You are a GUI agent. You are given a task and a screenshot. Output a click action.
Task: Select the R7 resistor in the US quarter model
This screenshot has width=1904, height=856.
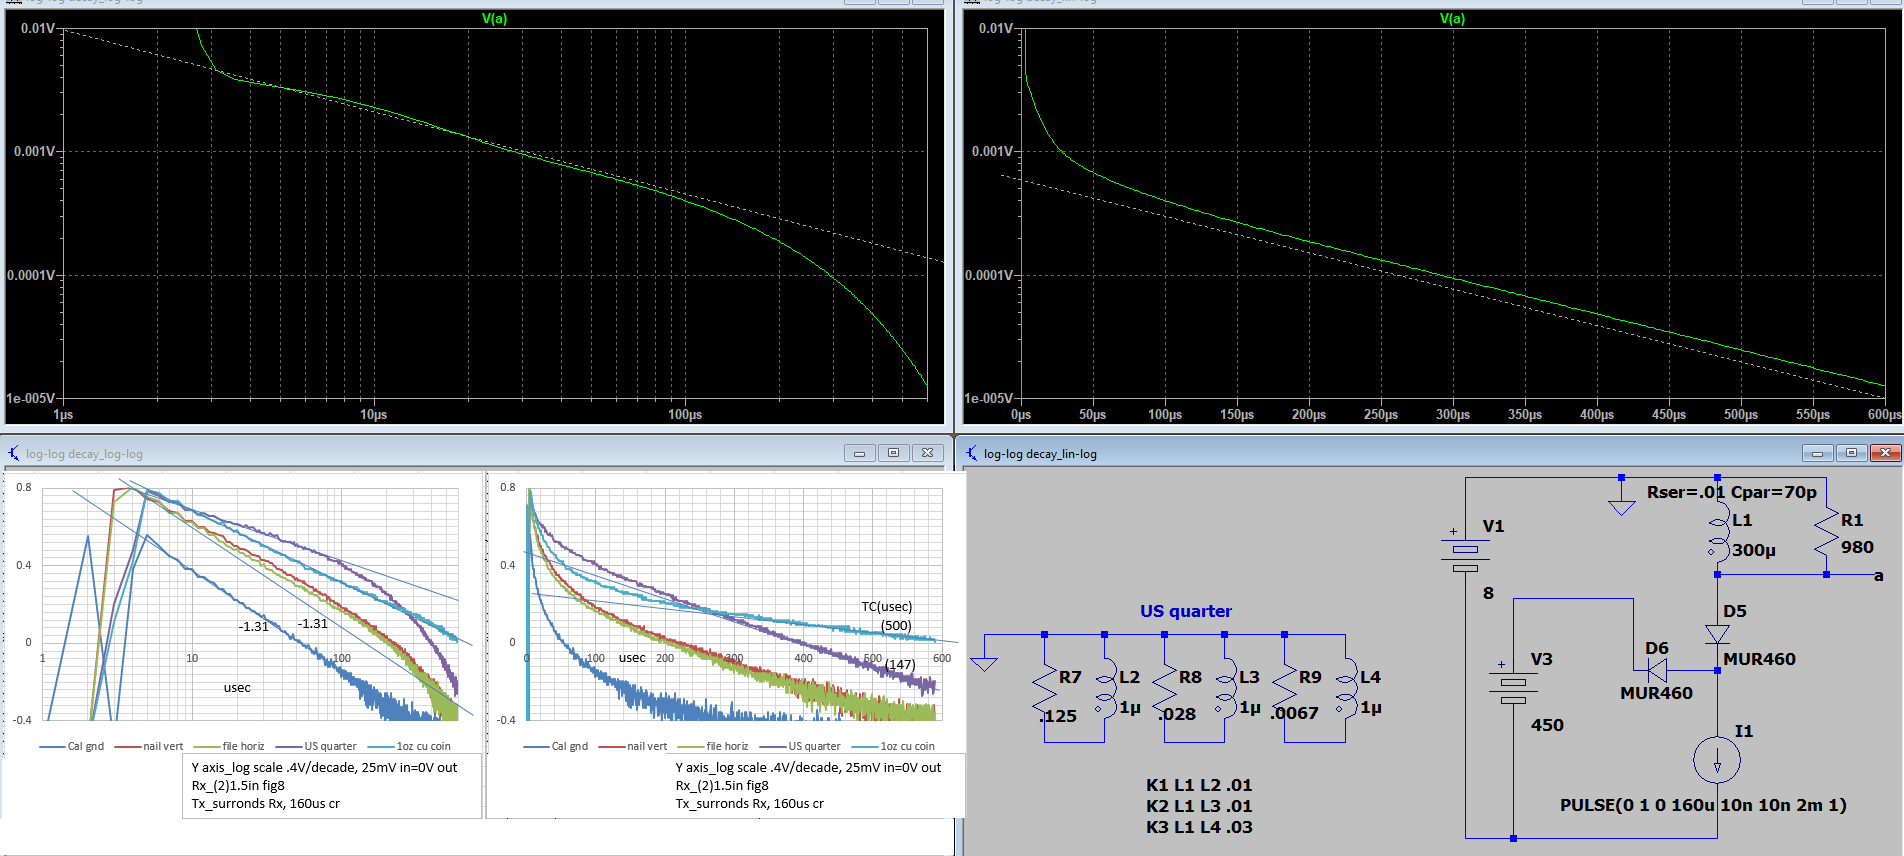pos(1044,690)
